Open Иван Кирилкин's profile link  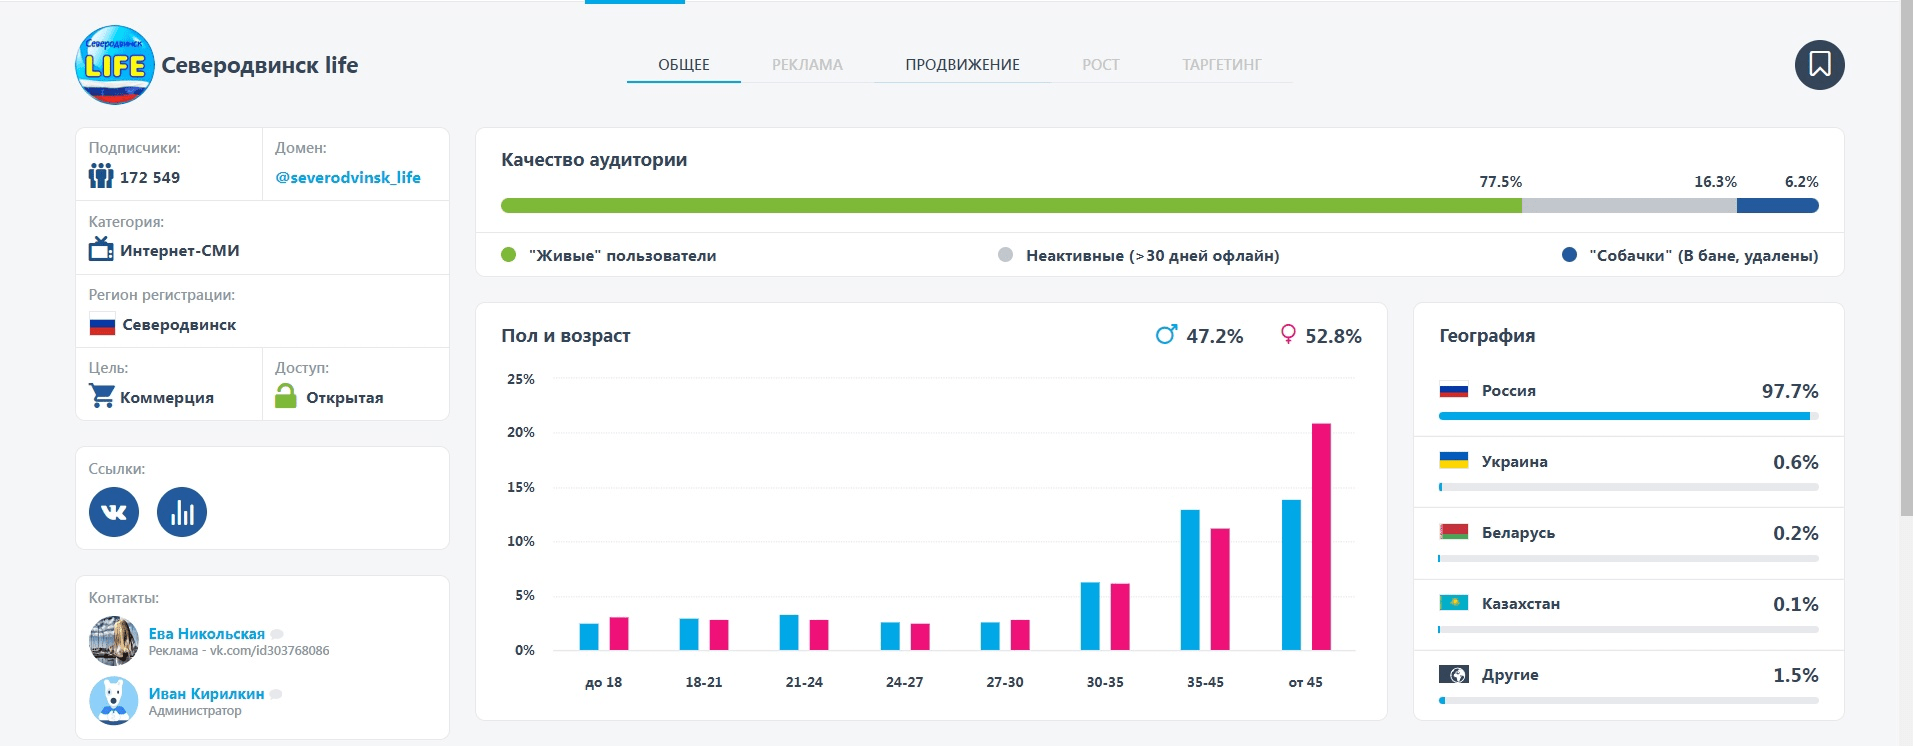click(206, 693)
